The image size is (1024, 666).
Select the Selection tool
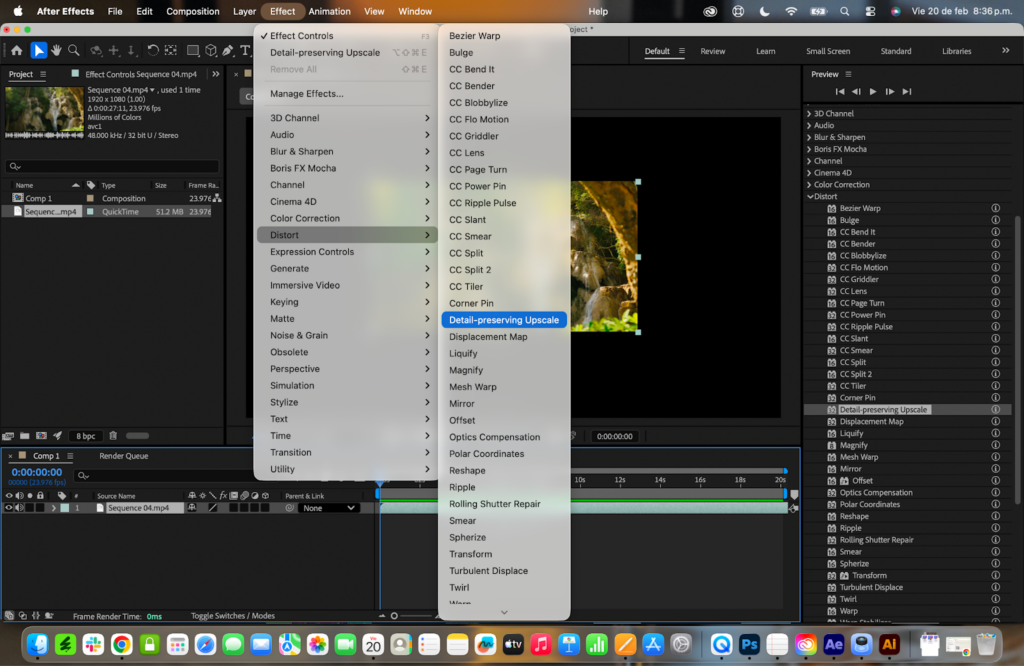[x=38, y=50]
